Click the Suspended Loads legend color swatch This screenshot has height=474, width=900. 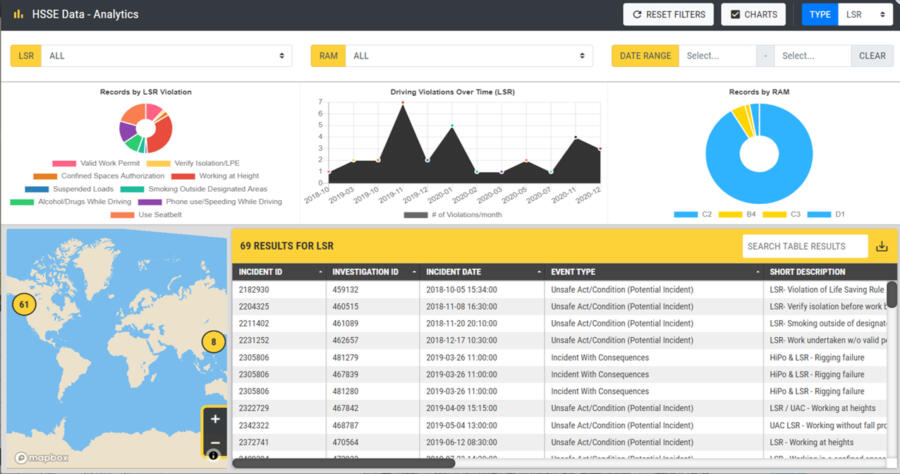coord(36,188)
